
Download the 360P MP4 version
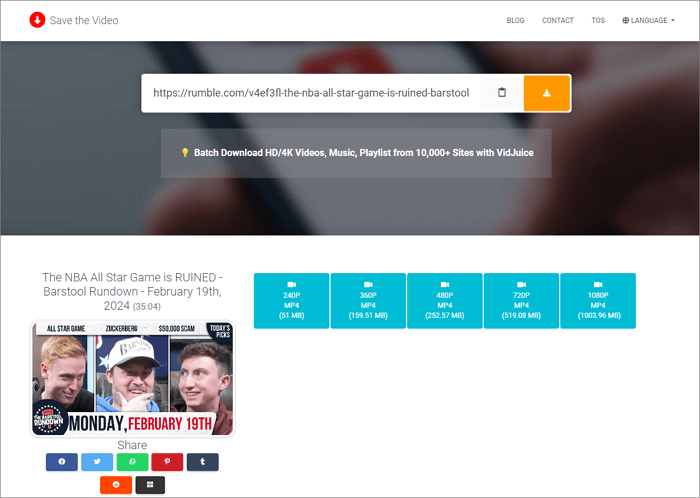[x=368, y=301]
